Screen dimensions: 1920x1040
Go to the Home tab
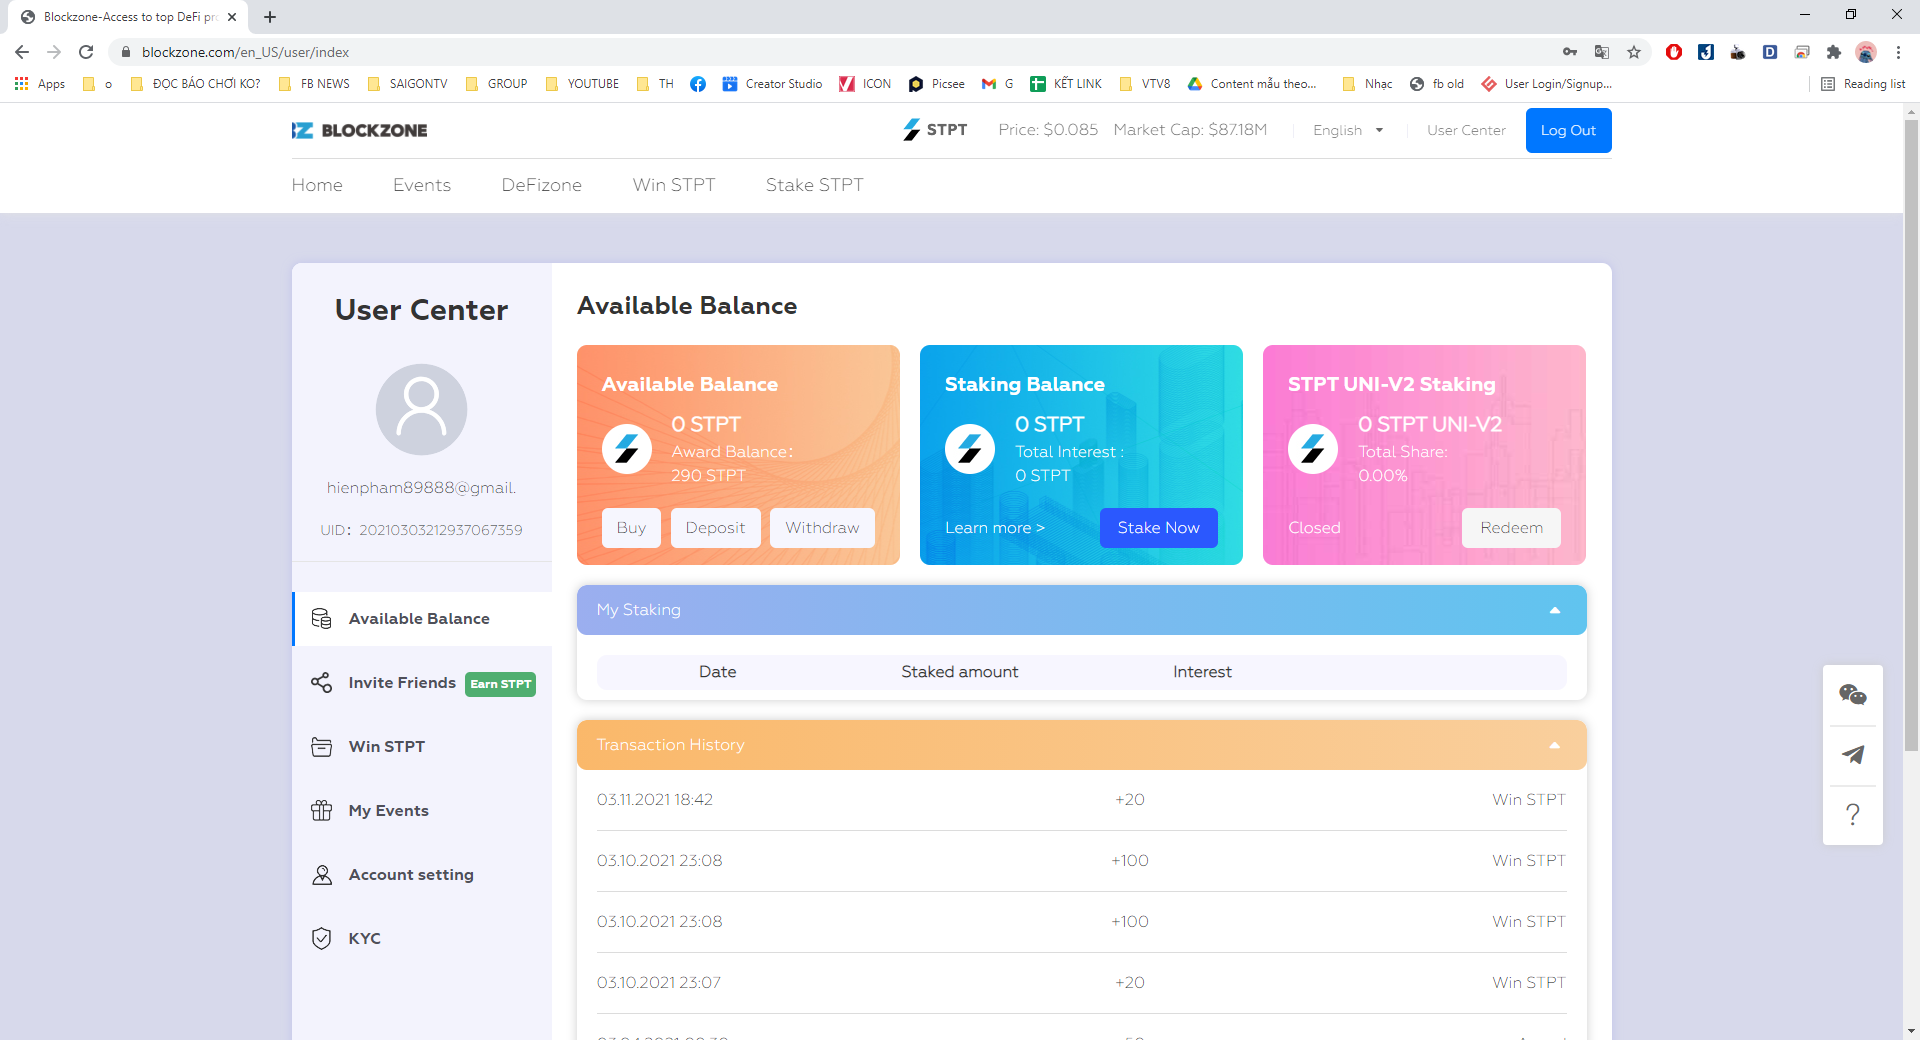[317, 185]
